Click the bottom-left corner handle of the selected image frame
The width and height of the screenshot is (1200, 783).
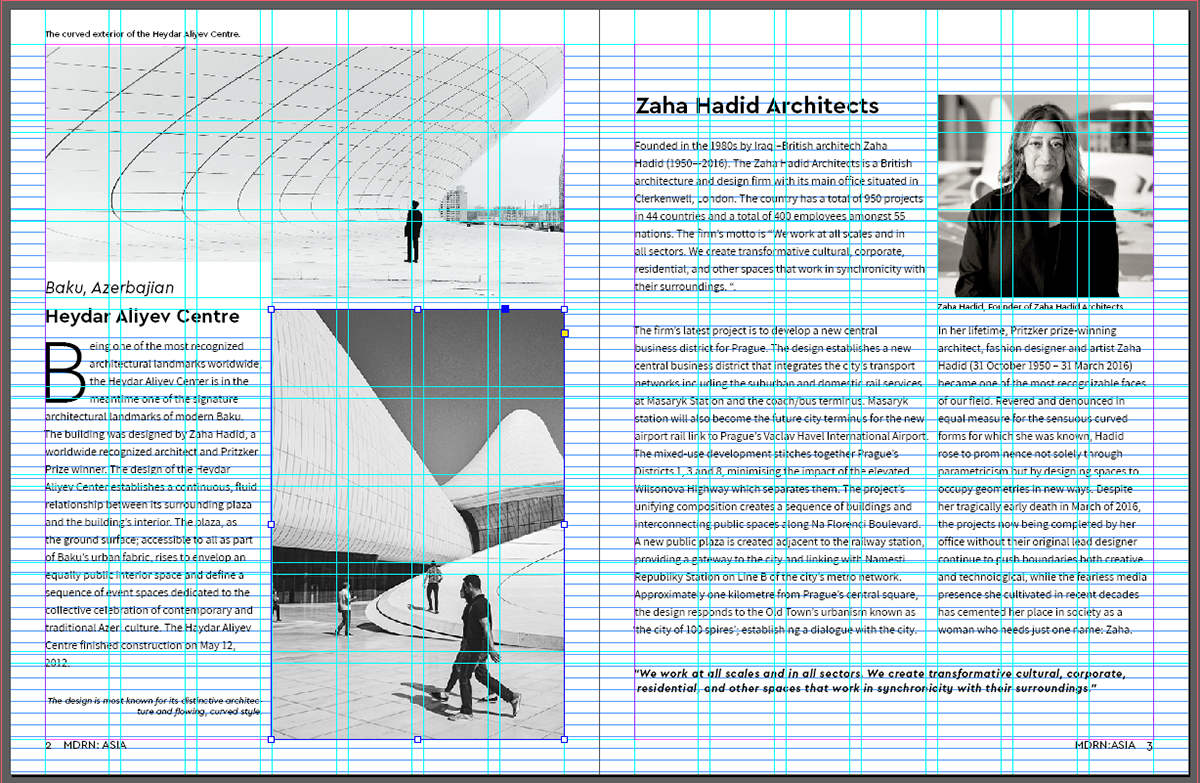click(x=271, y=739)
